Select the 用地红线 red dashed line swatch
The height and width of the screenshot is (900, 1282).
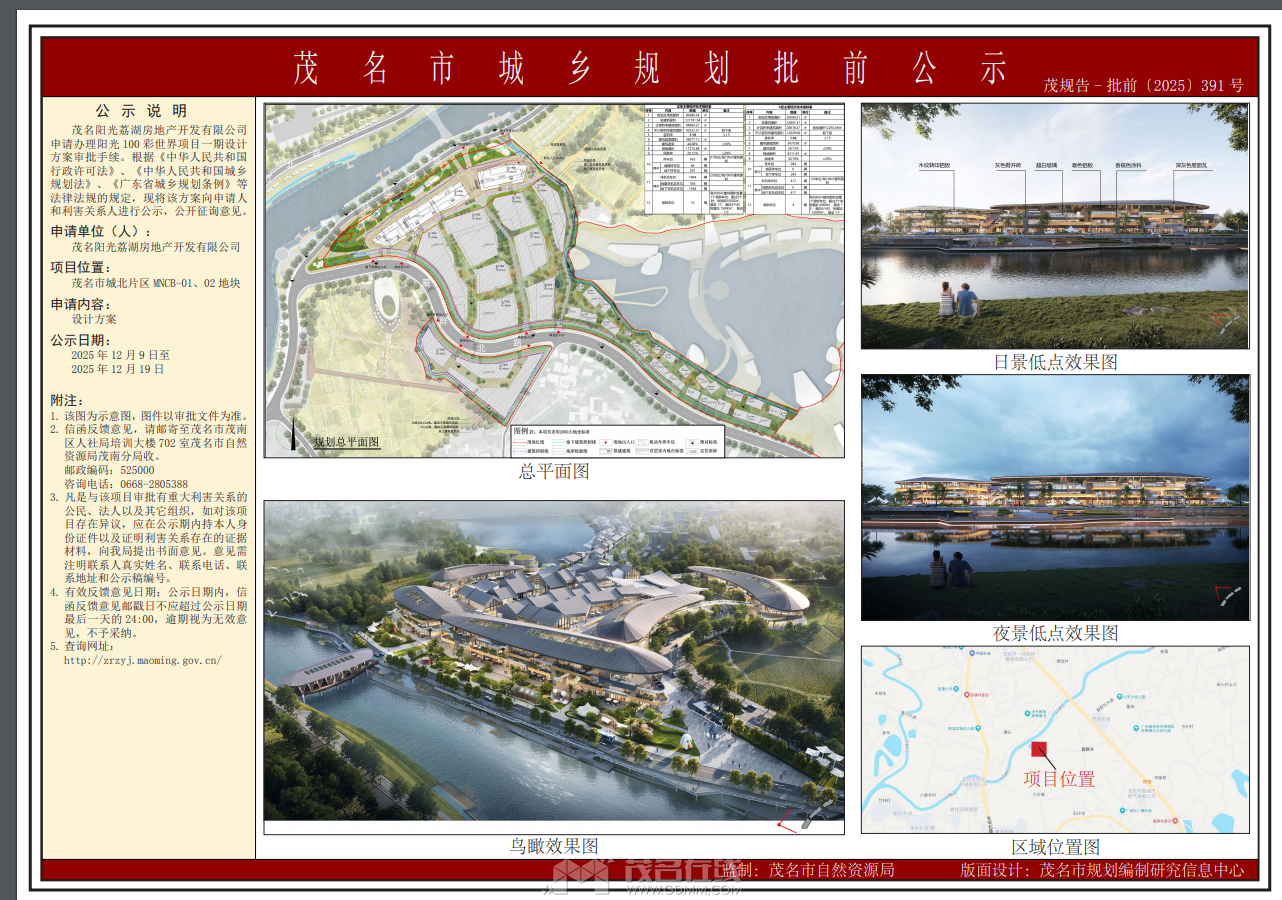point(521,442)
